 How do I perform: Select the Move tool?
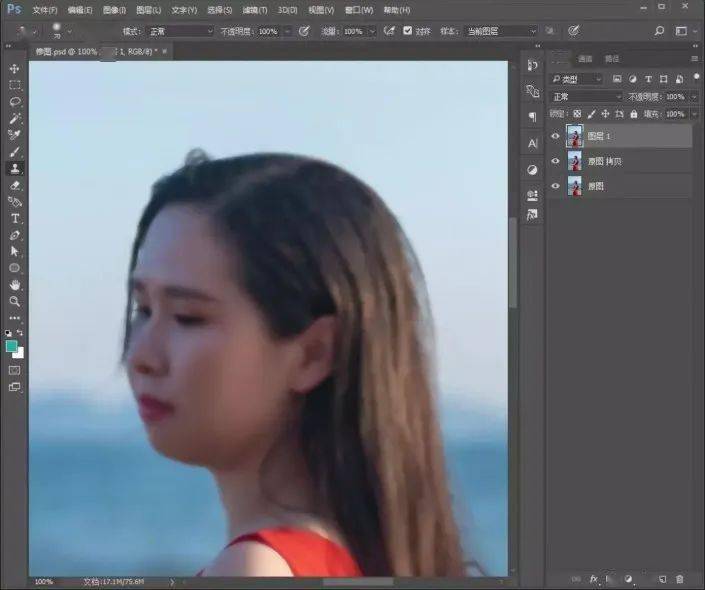(x=14, y=68)
